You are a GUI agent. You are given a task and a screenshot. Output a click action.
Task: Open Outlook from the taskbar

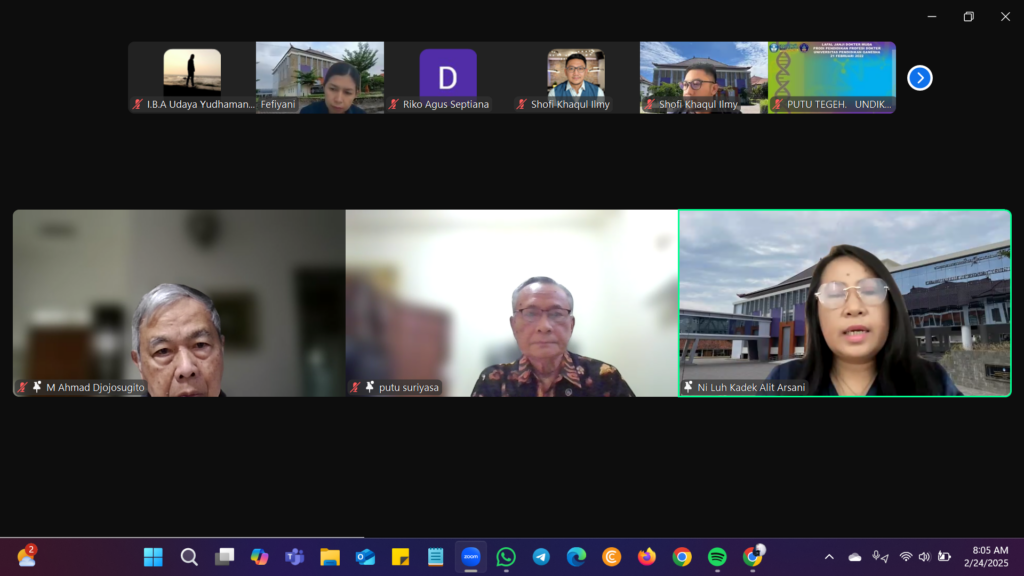(x=365, y=557)
